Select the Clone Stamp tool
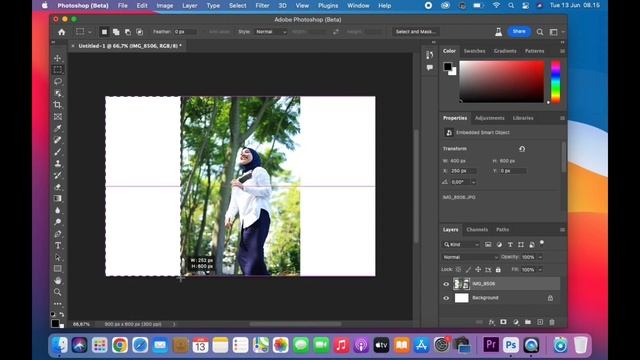The image size is (640, 360). click(x=58, y=163)
